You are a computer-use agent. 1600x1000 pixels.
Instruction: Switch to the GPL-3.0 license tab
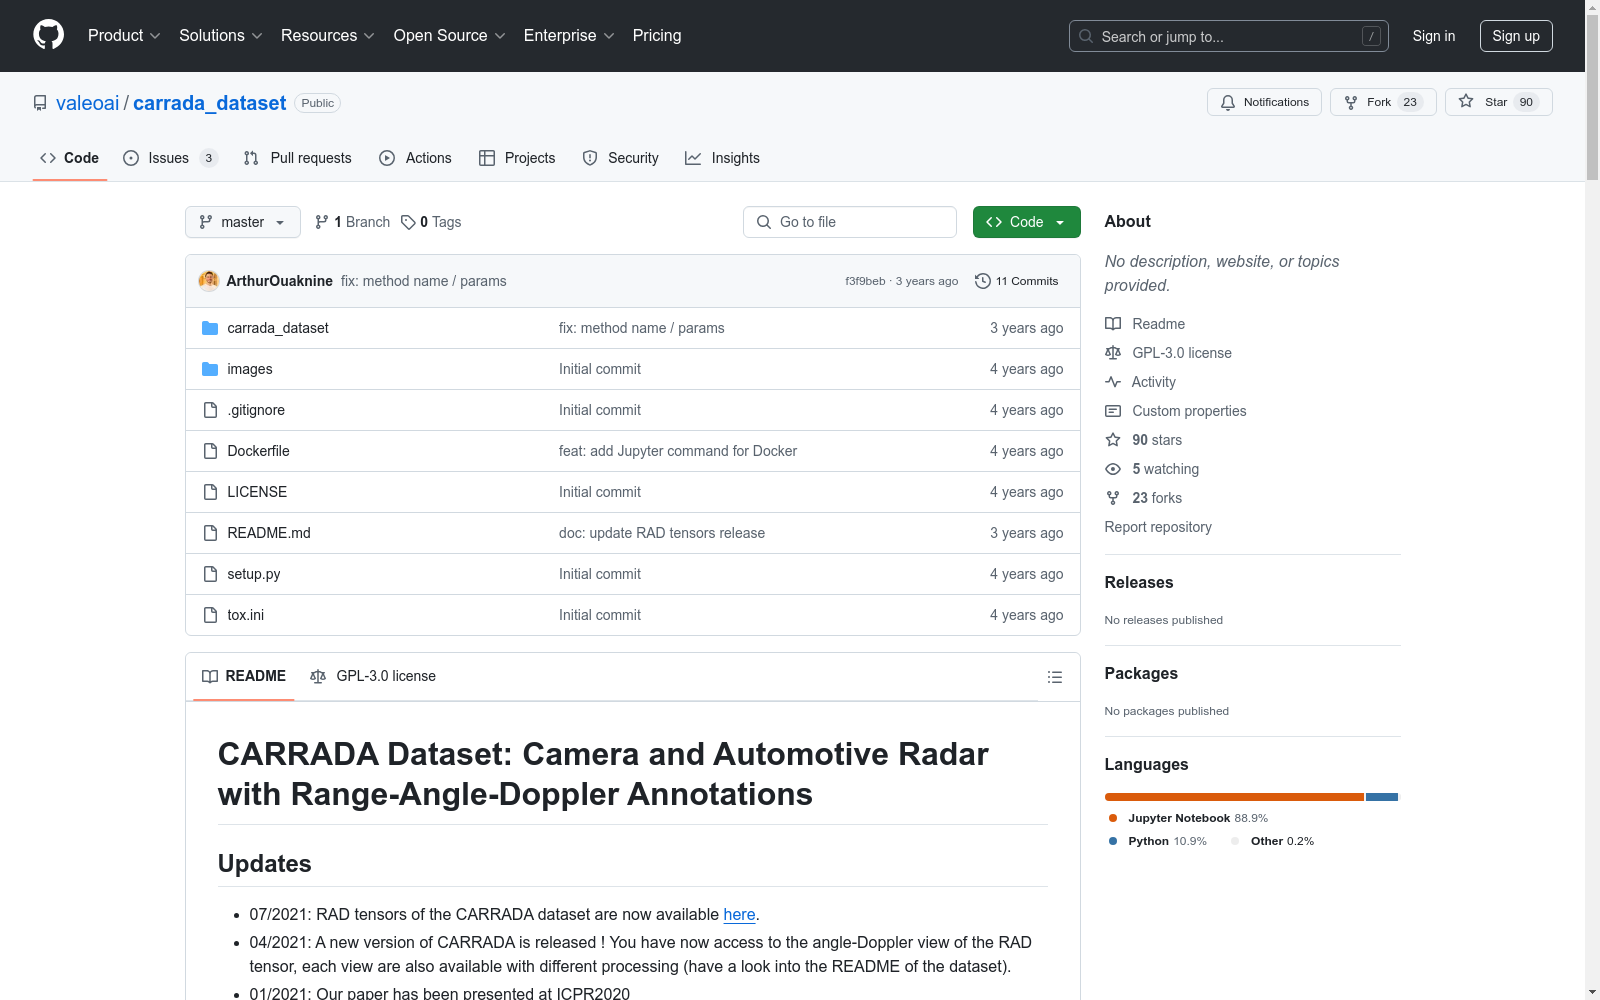(x=373, y=676)
